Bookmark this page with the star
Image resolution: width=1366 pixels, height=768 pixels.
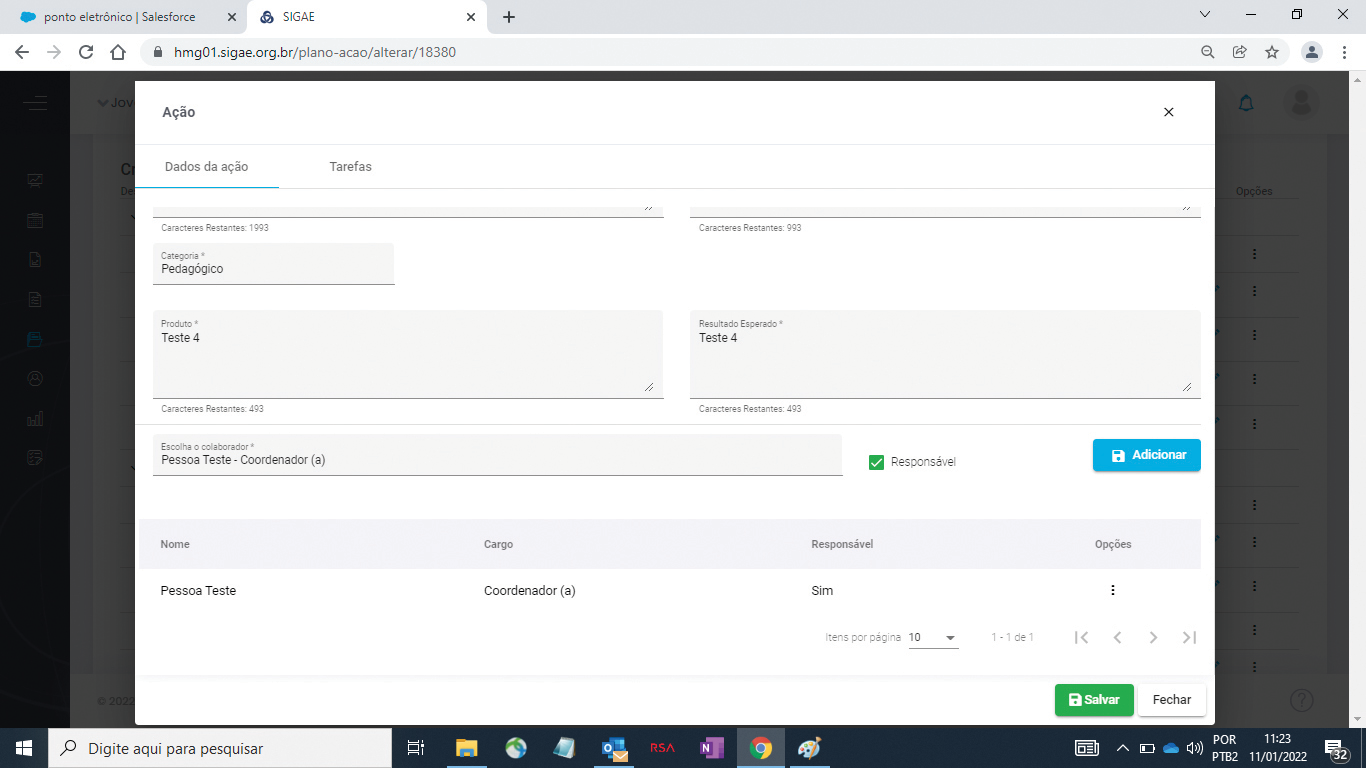click(x=1271, y=52)
